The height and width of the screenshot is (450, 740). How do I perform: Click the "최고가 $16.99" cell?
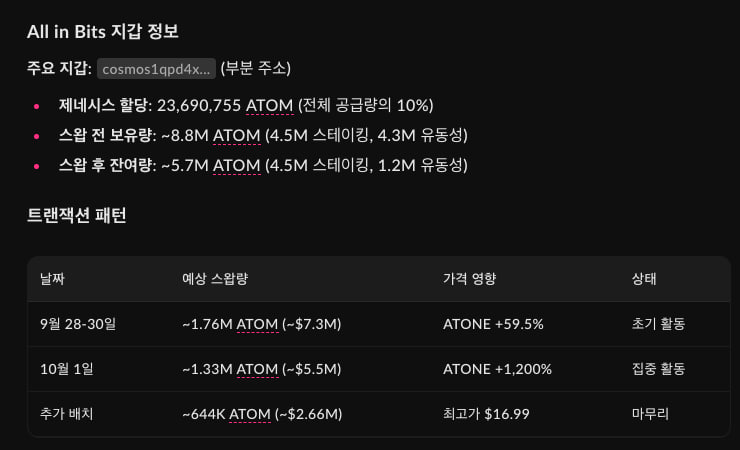coord(486,413)
